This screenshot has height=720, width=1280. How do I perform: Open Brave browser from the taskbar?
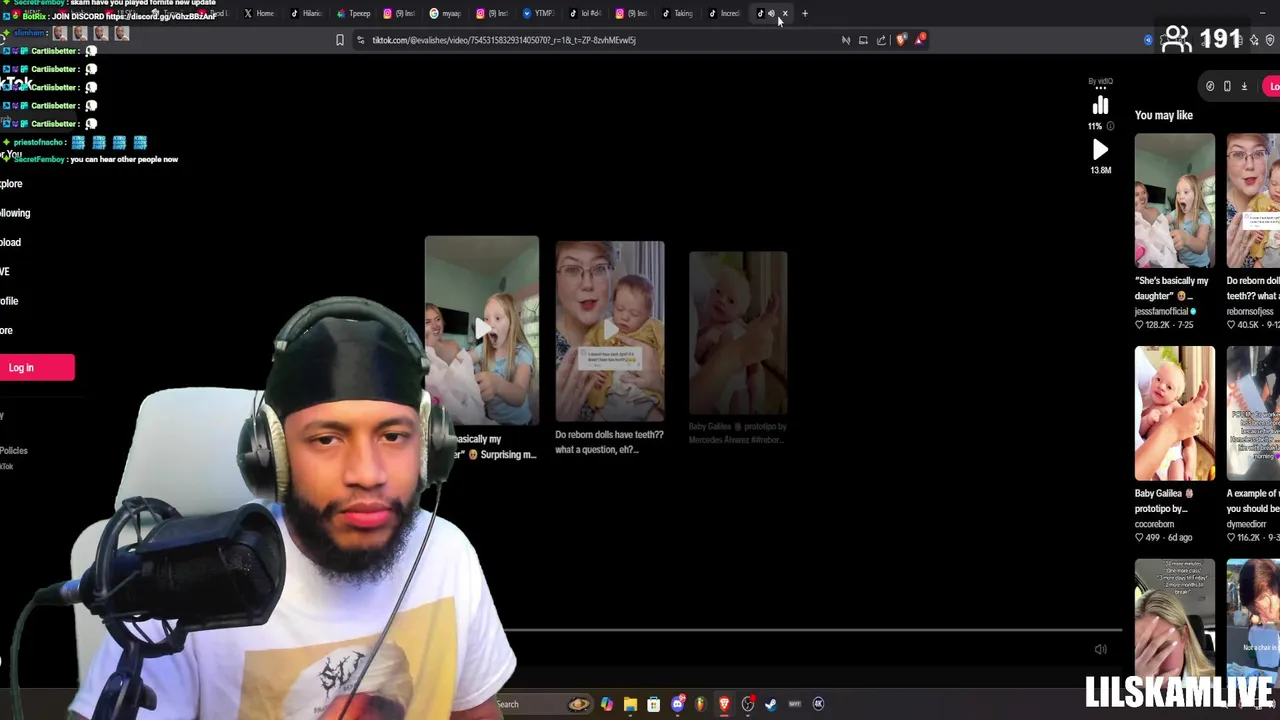724,704
